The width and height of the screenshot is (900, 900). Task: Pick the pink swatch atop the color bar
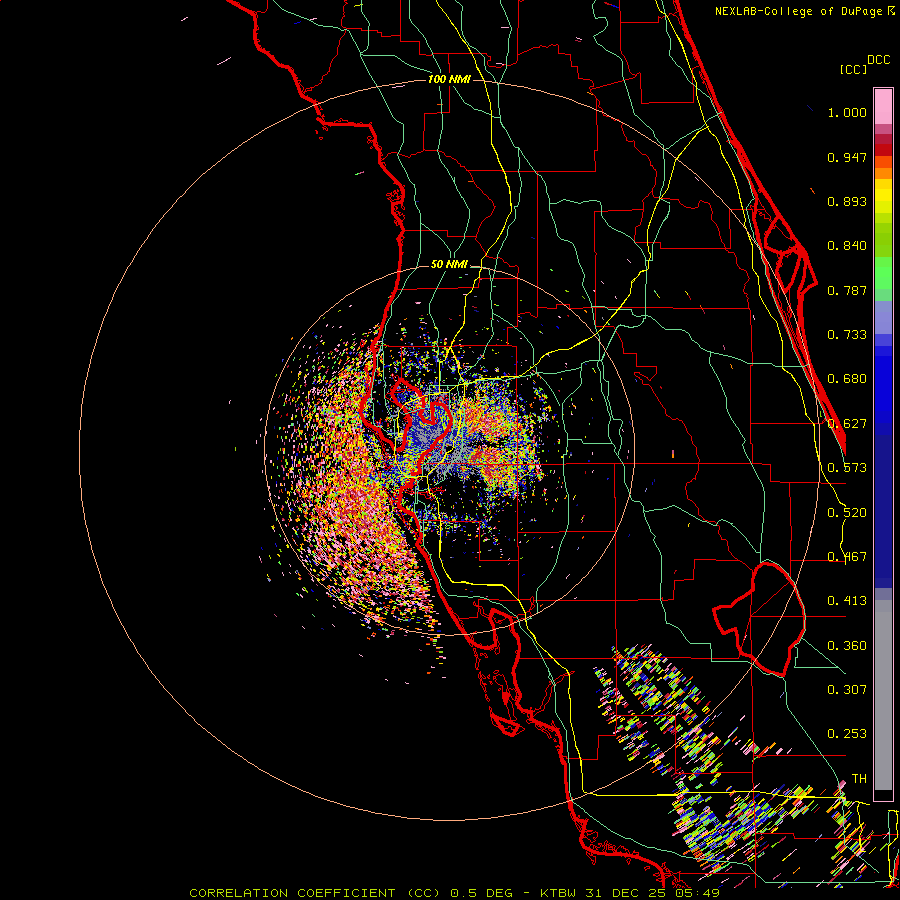coord(883,107)
